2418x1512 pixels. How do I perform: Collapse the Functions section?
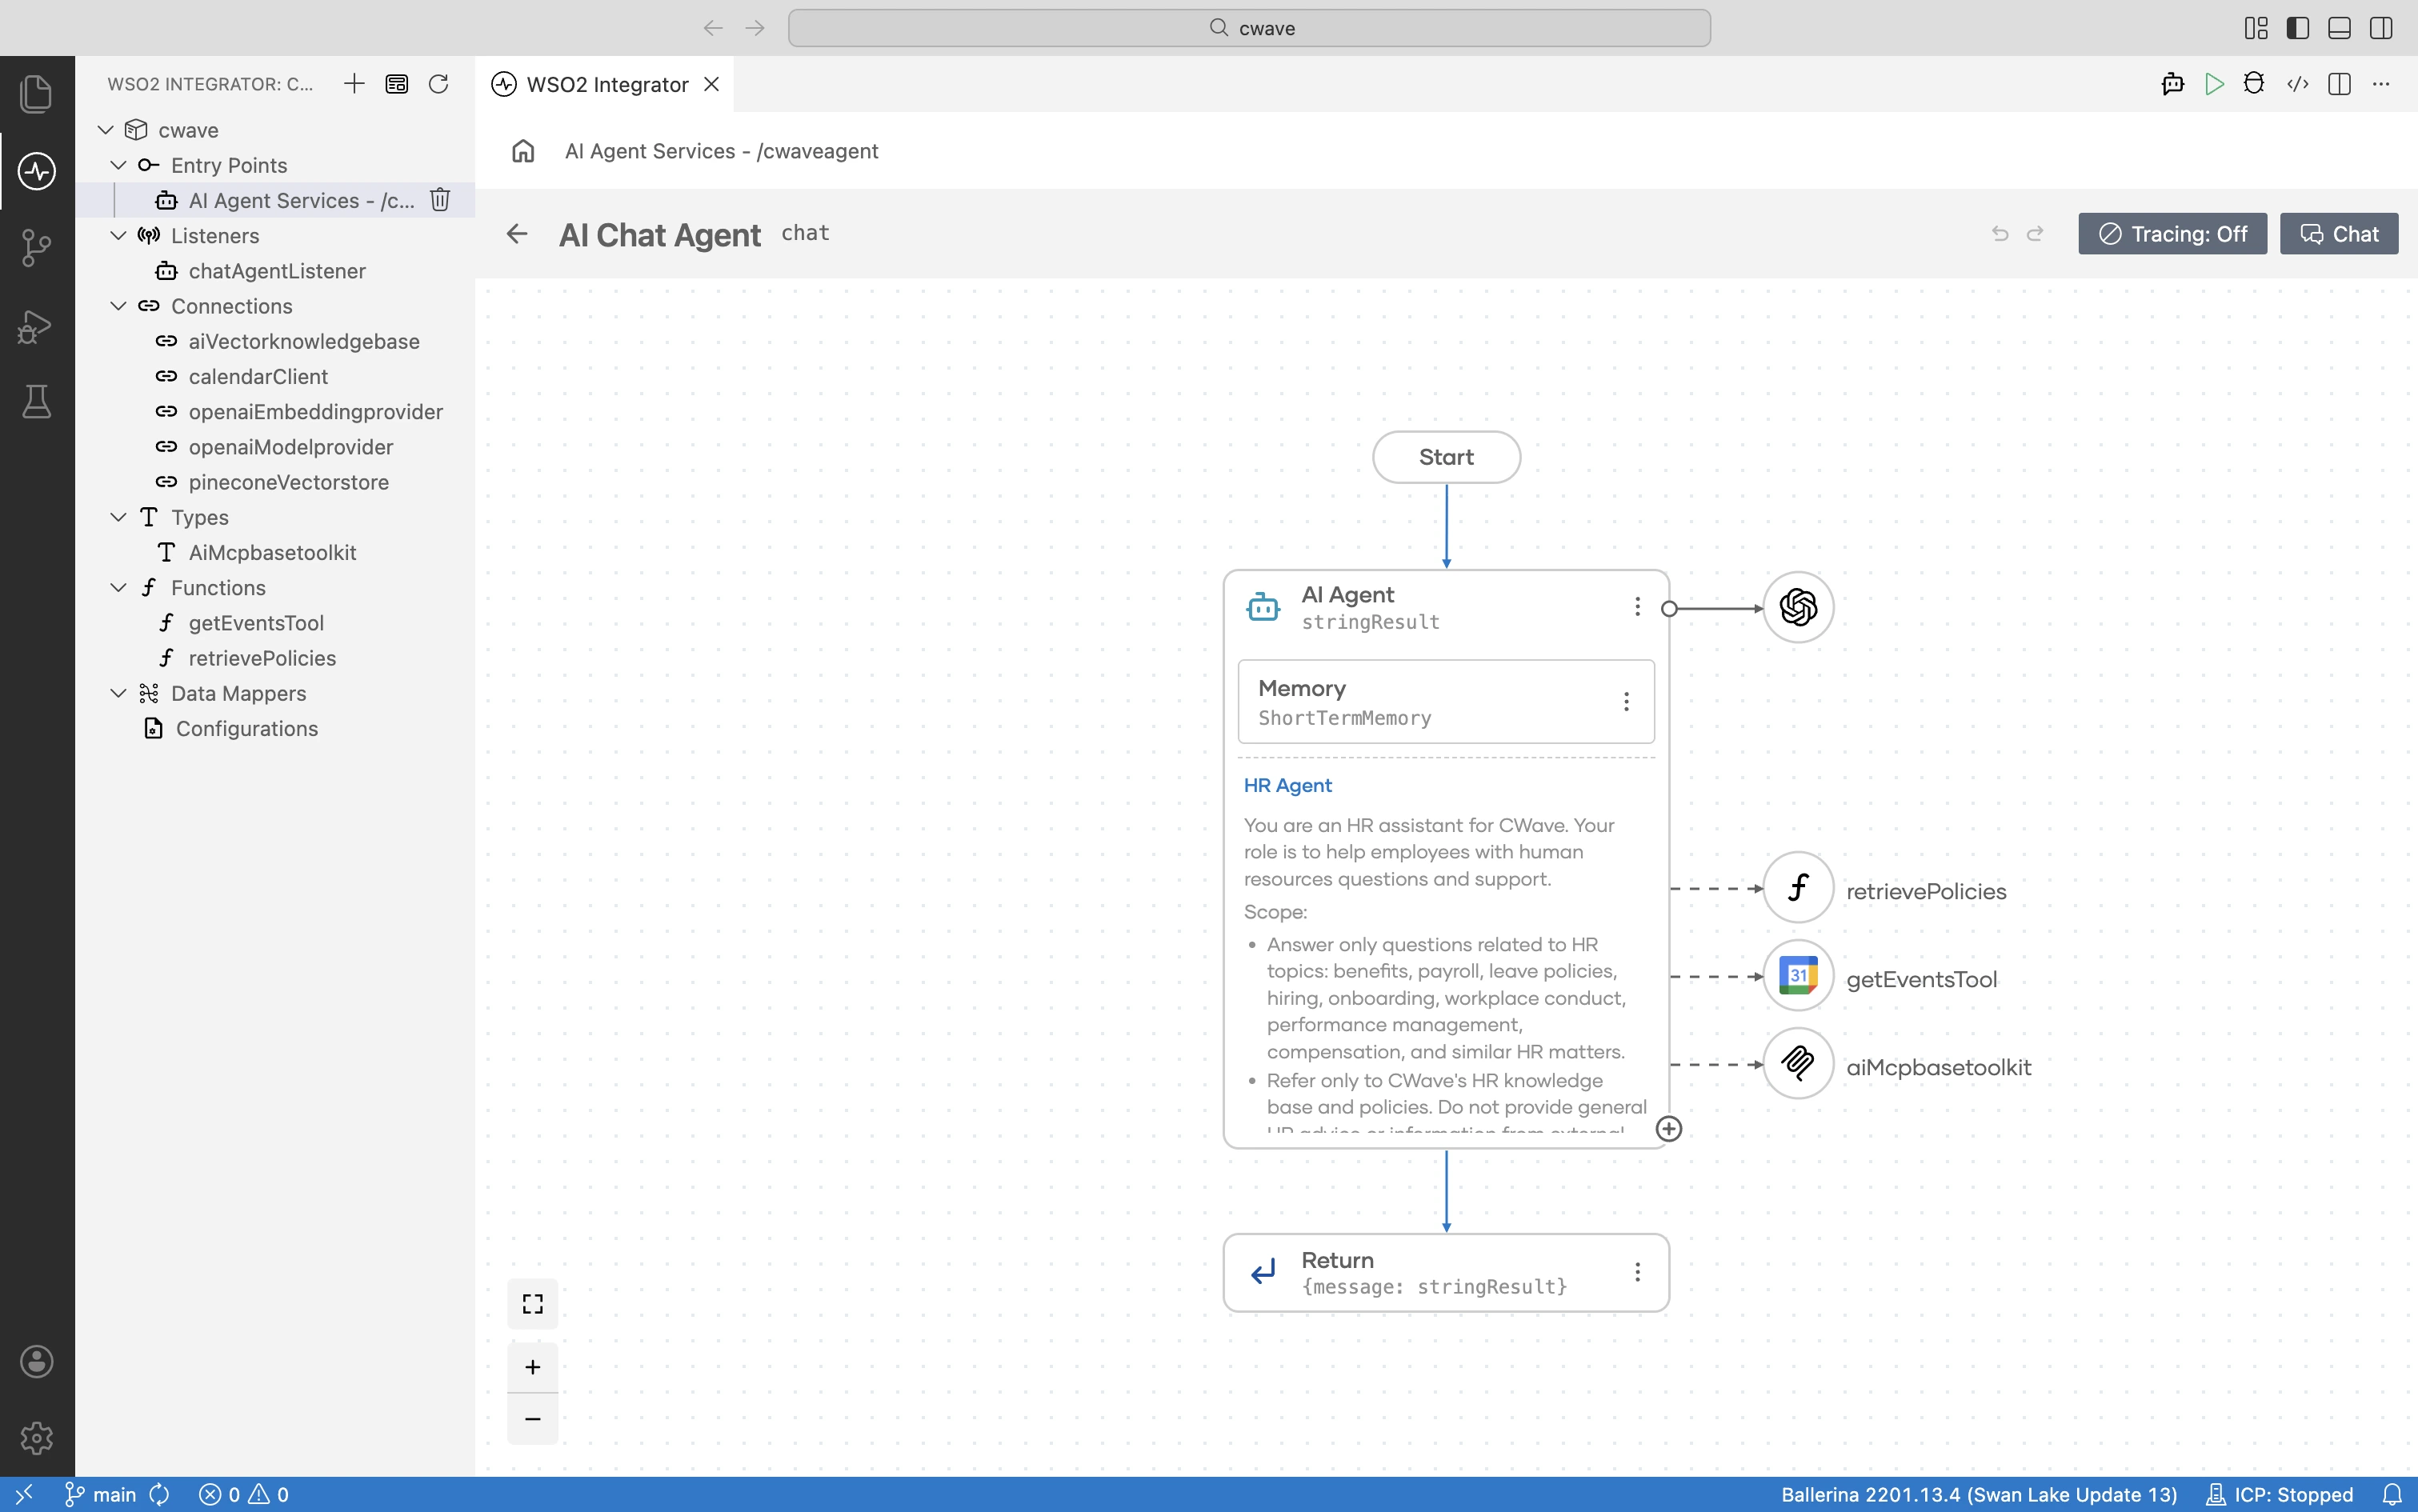(118, 588)
